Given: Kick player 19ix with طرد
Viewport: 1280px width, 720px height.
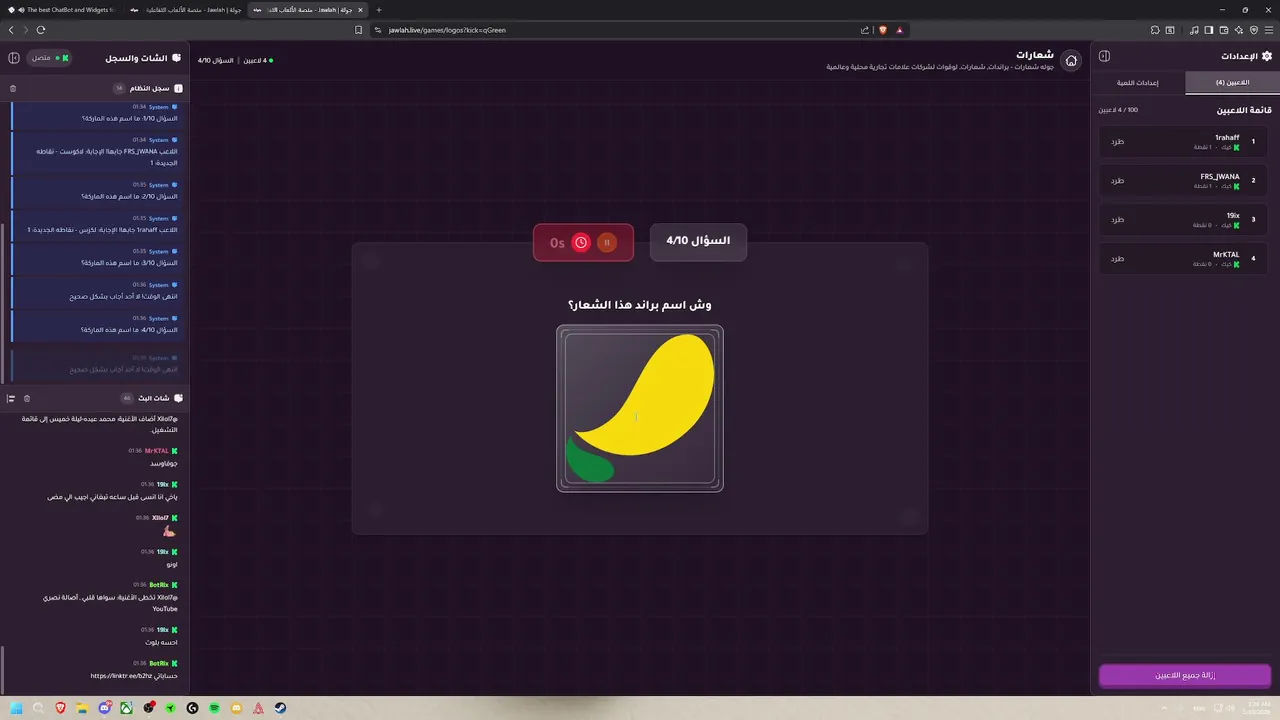Looking at the screenshot, I should (x=1117, y=219).
